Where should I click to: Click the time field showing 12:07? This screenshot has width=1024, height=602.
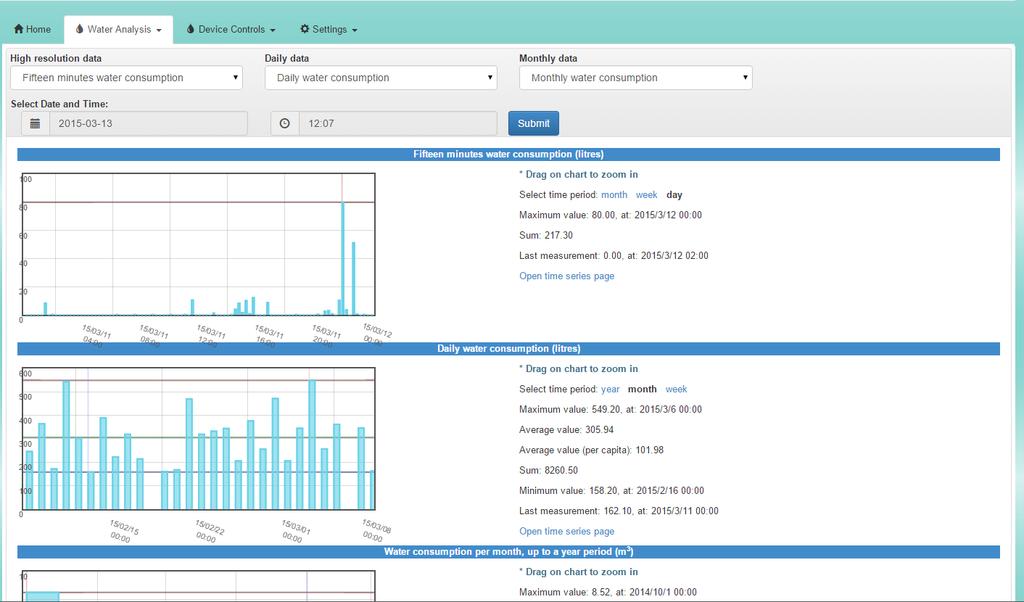398,123
